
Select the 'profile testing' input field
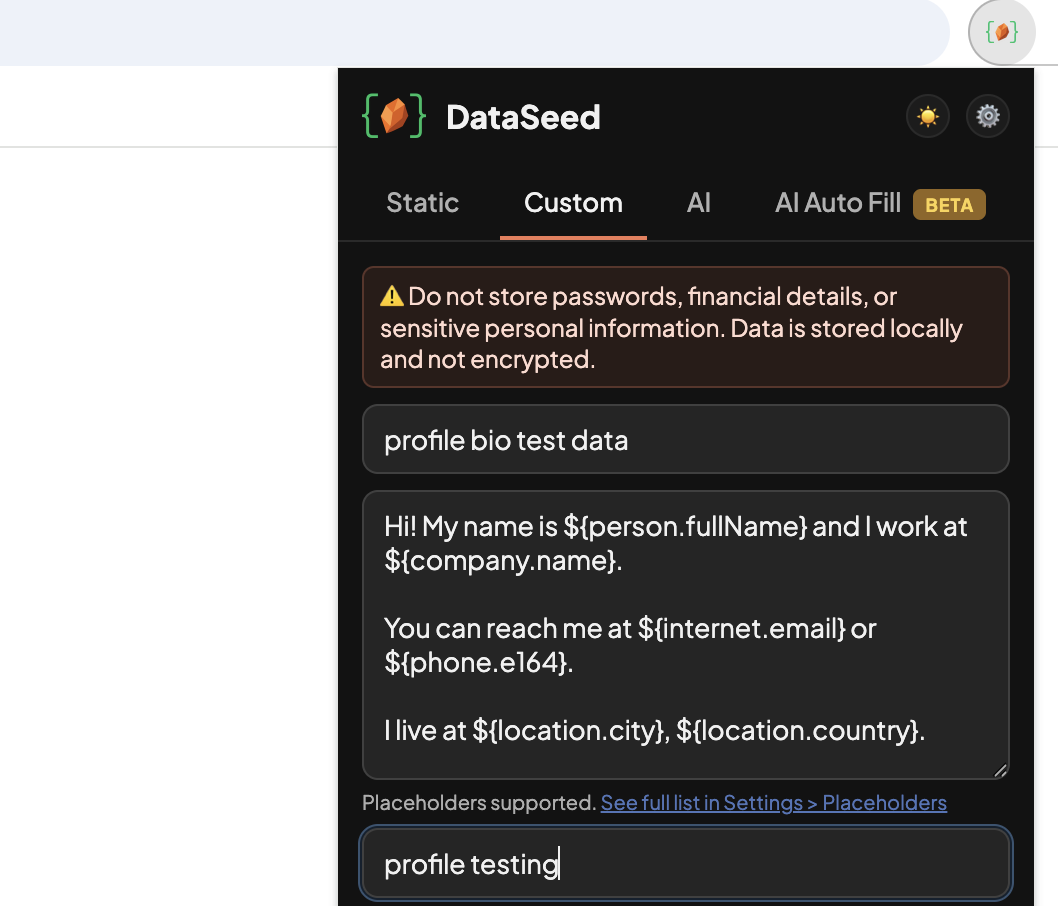(685, 863)
